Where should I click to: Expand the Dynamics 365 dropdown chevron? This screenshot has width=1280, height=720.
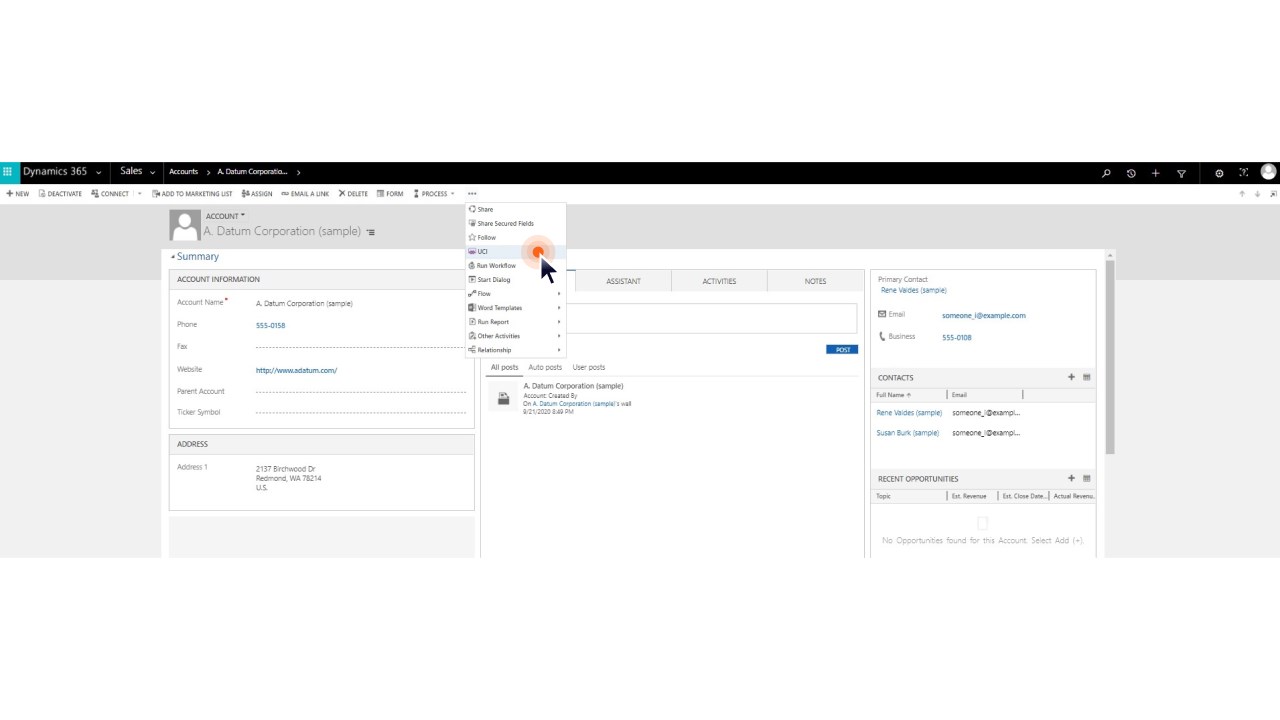[99, 173]
